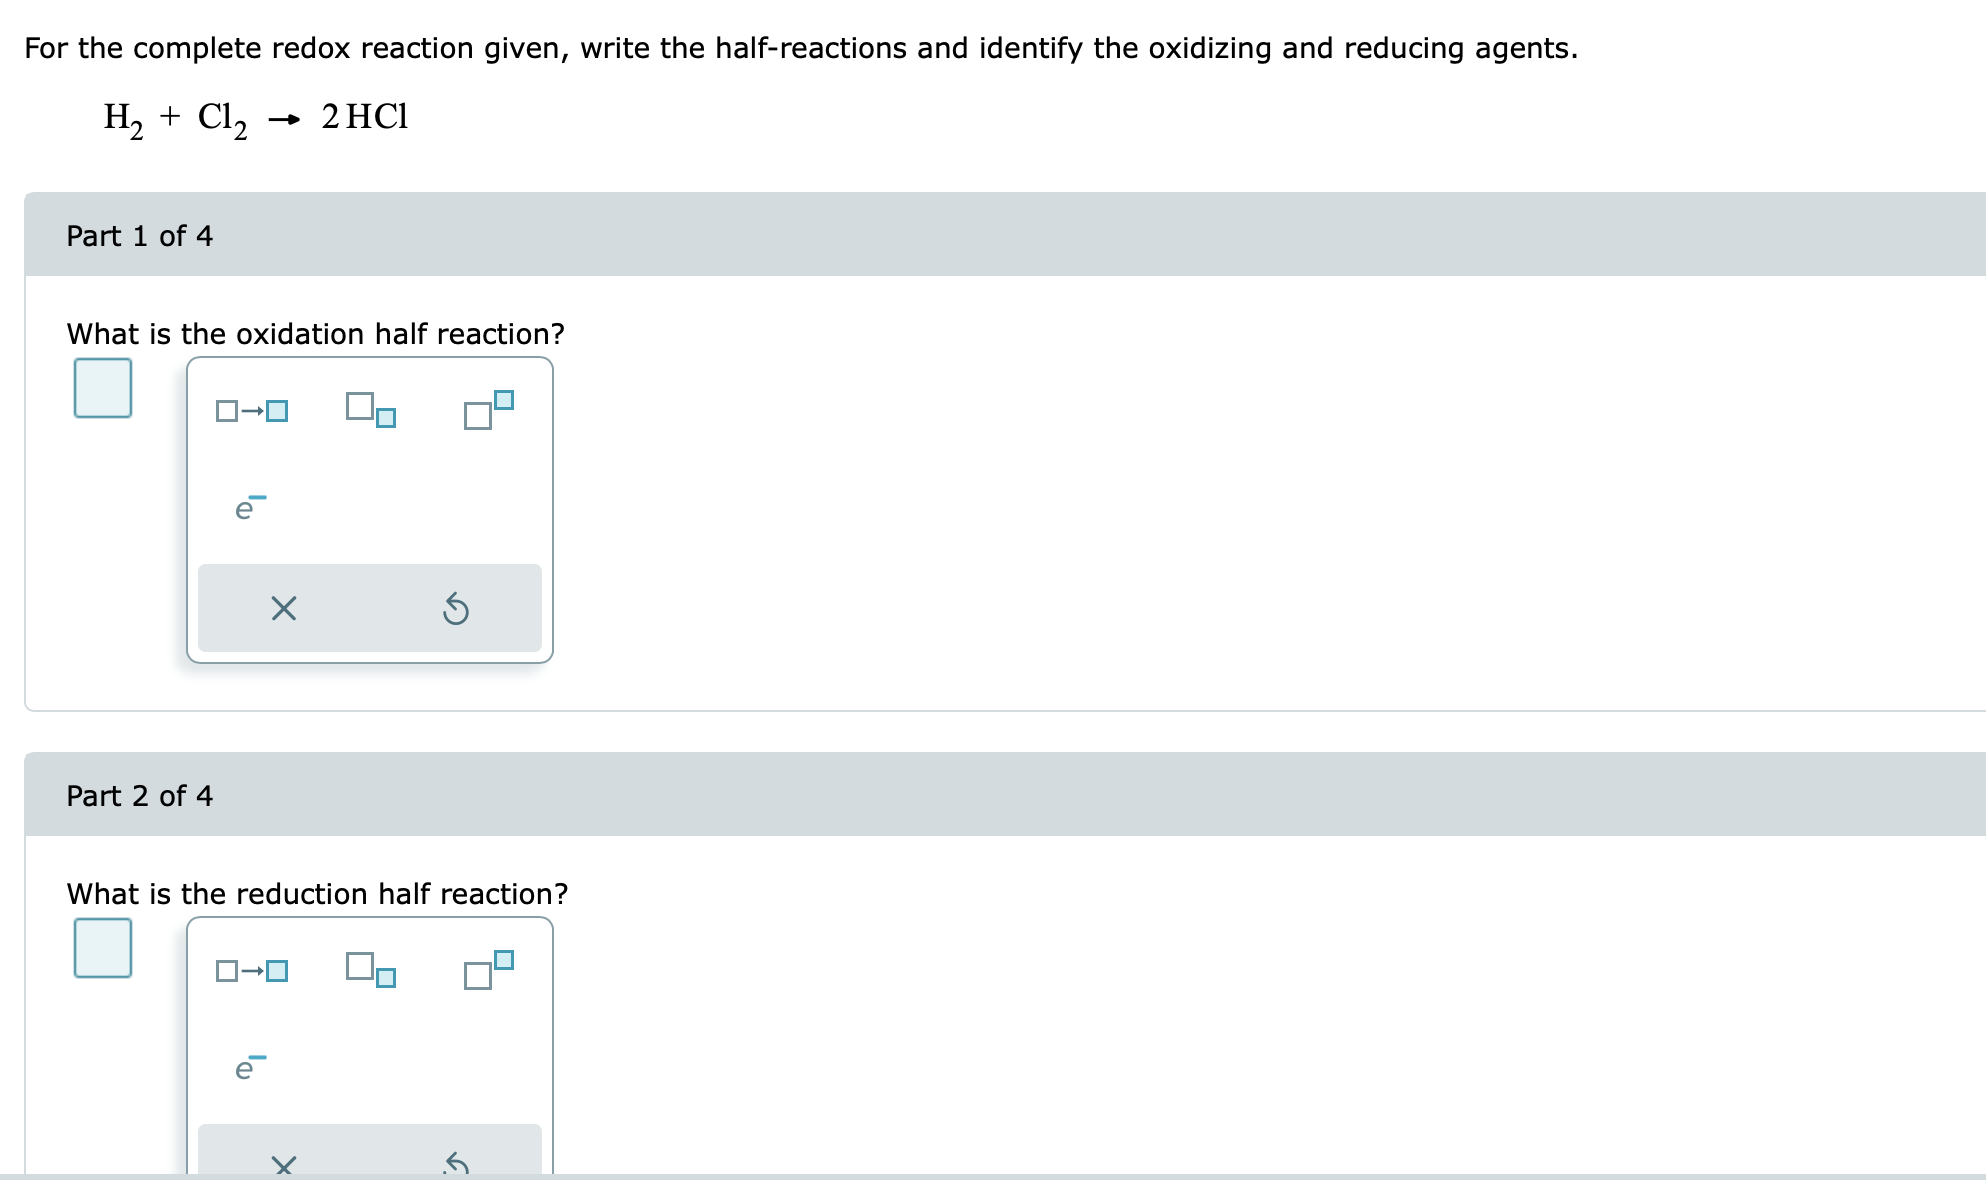Insert a superscript using the Part 1 palette

pyautogui.click(x=486, y=410)
